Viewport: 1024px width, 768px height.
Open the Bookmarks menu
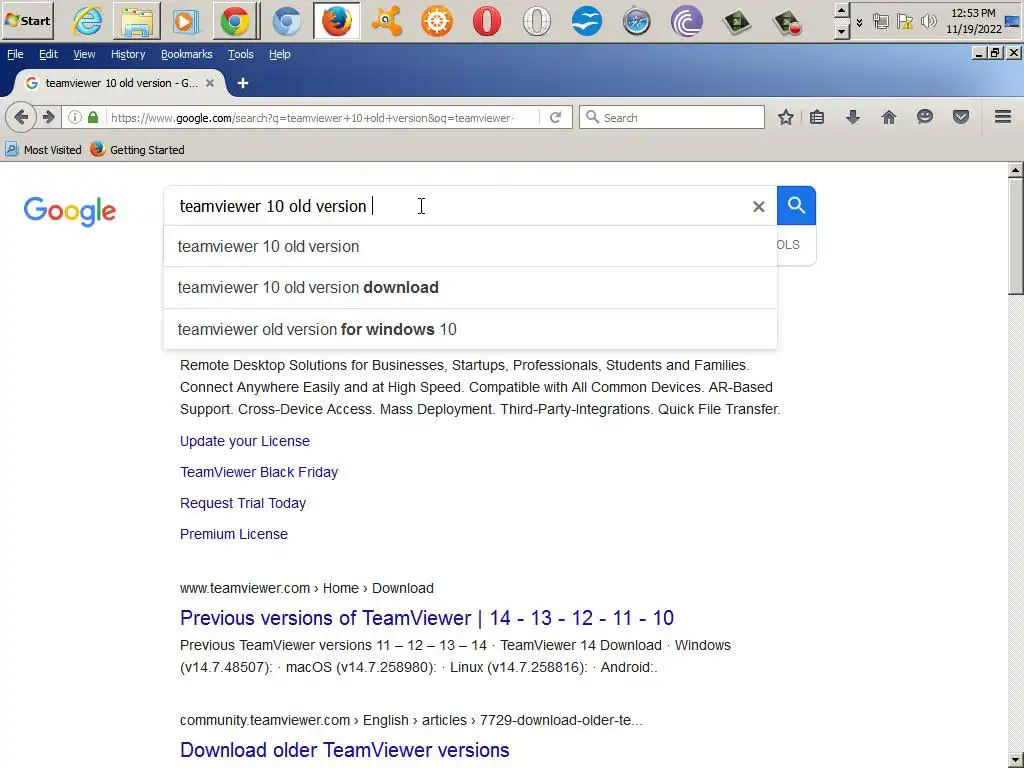[x=186, y=54]
